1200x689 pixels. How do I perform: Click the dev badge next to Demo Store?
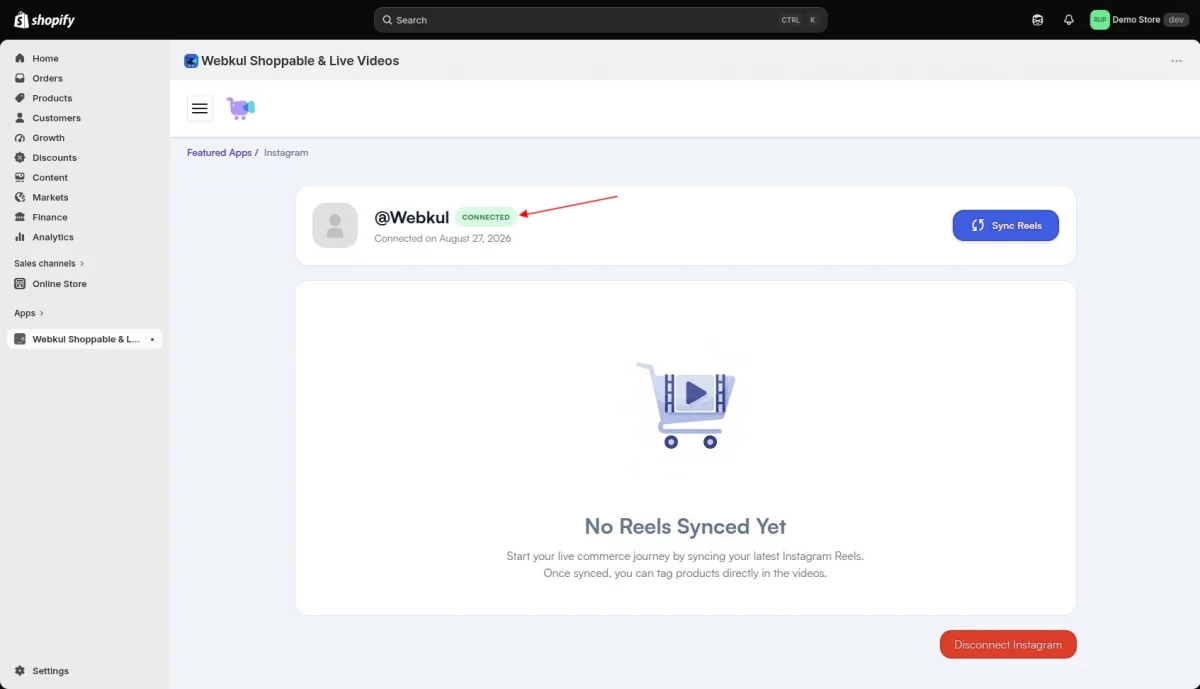pos(1176,20)
